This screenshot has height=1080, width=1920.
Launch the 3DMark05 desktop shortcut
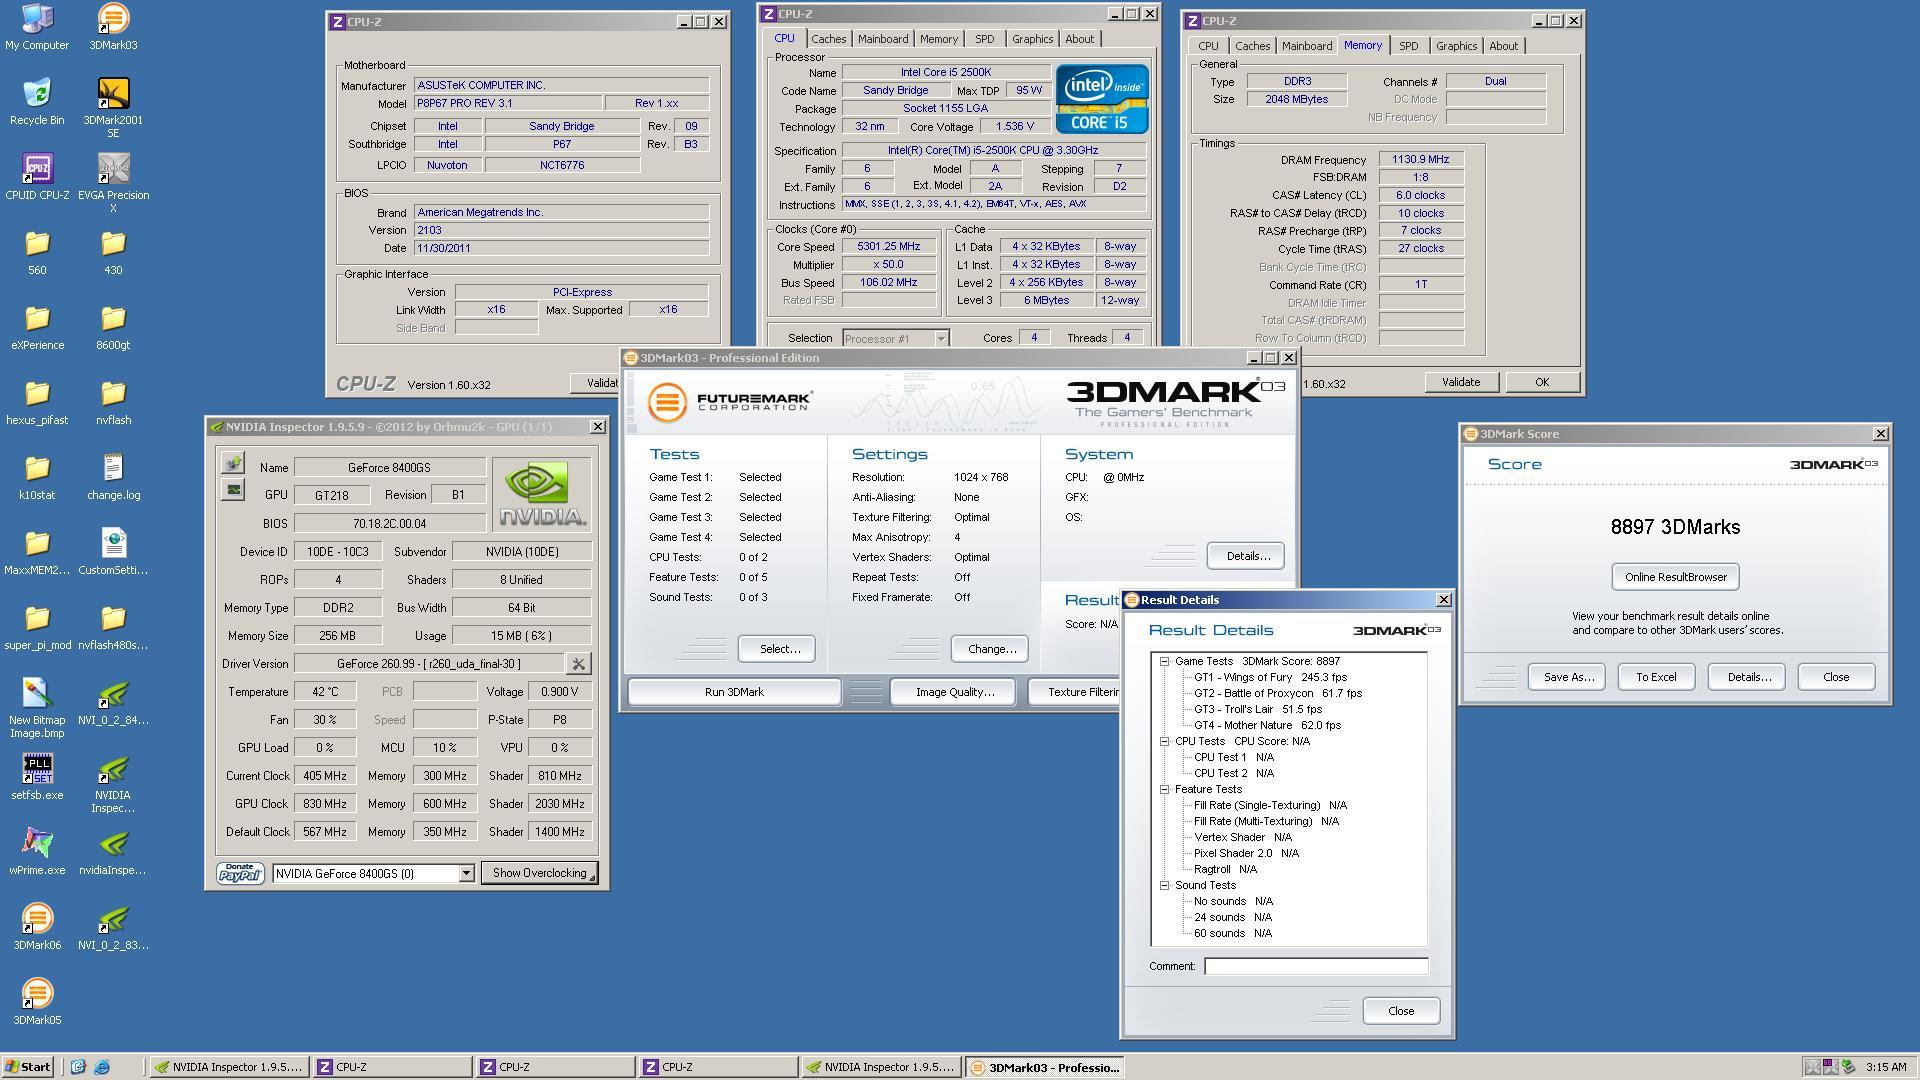coord(37,1002)
